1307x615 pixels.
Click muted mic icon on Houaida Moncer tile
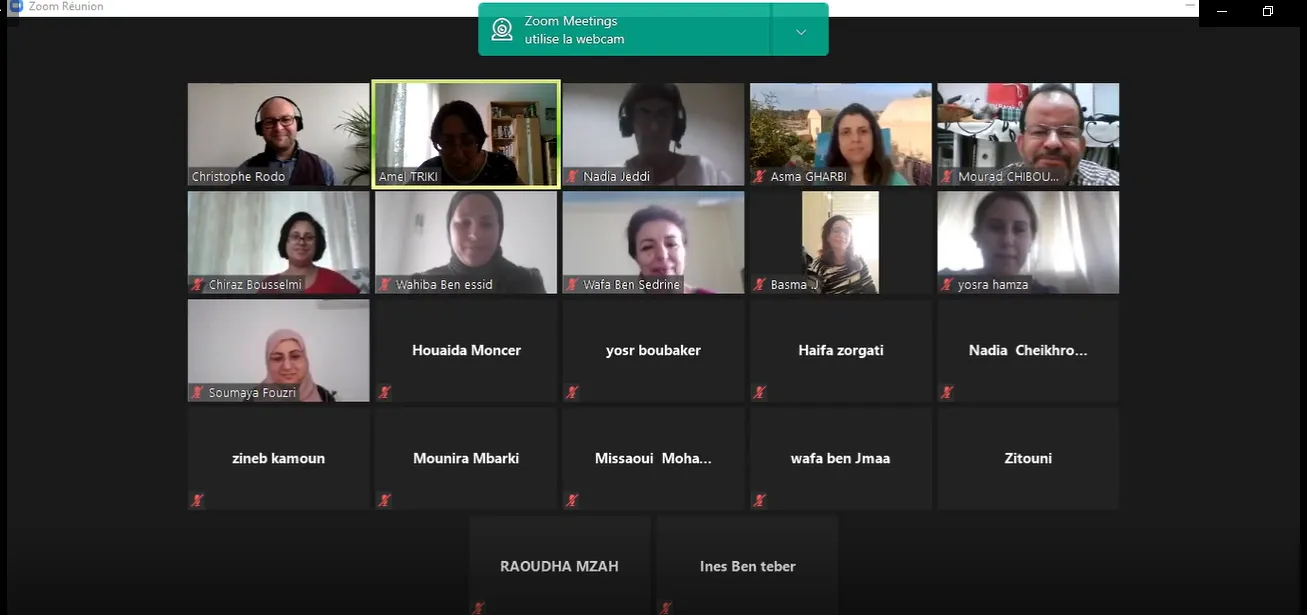[x=384, y=392]
